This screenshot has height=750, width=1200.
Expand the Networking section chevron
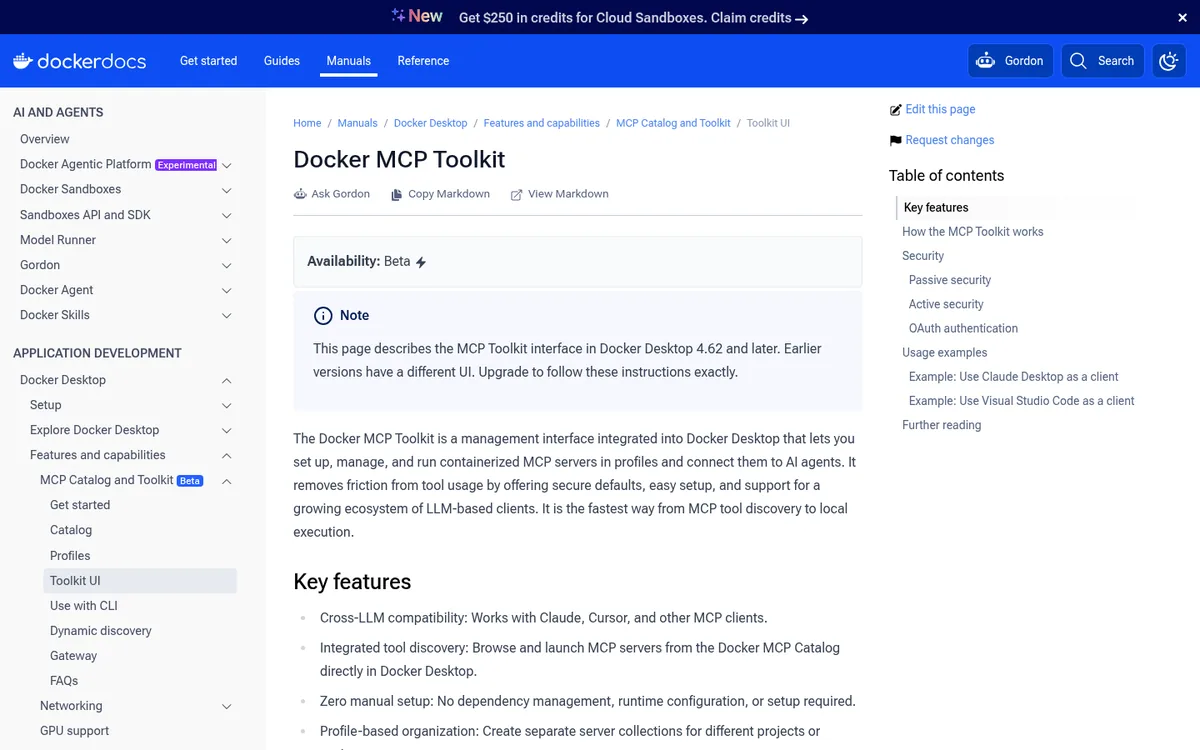click(x=227, y=706)
